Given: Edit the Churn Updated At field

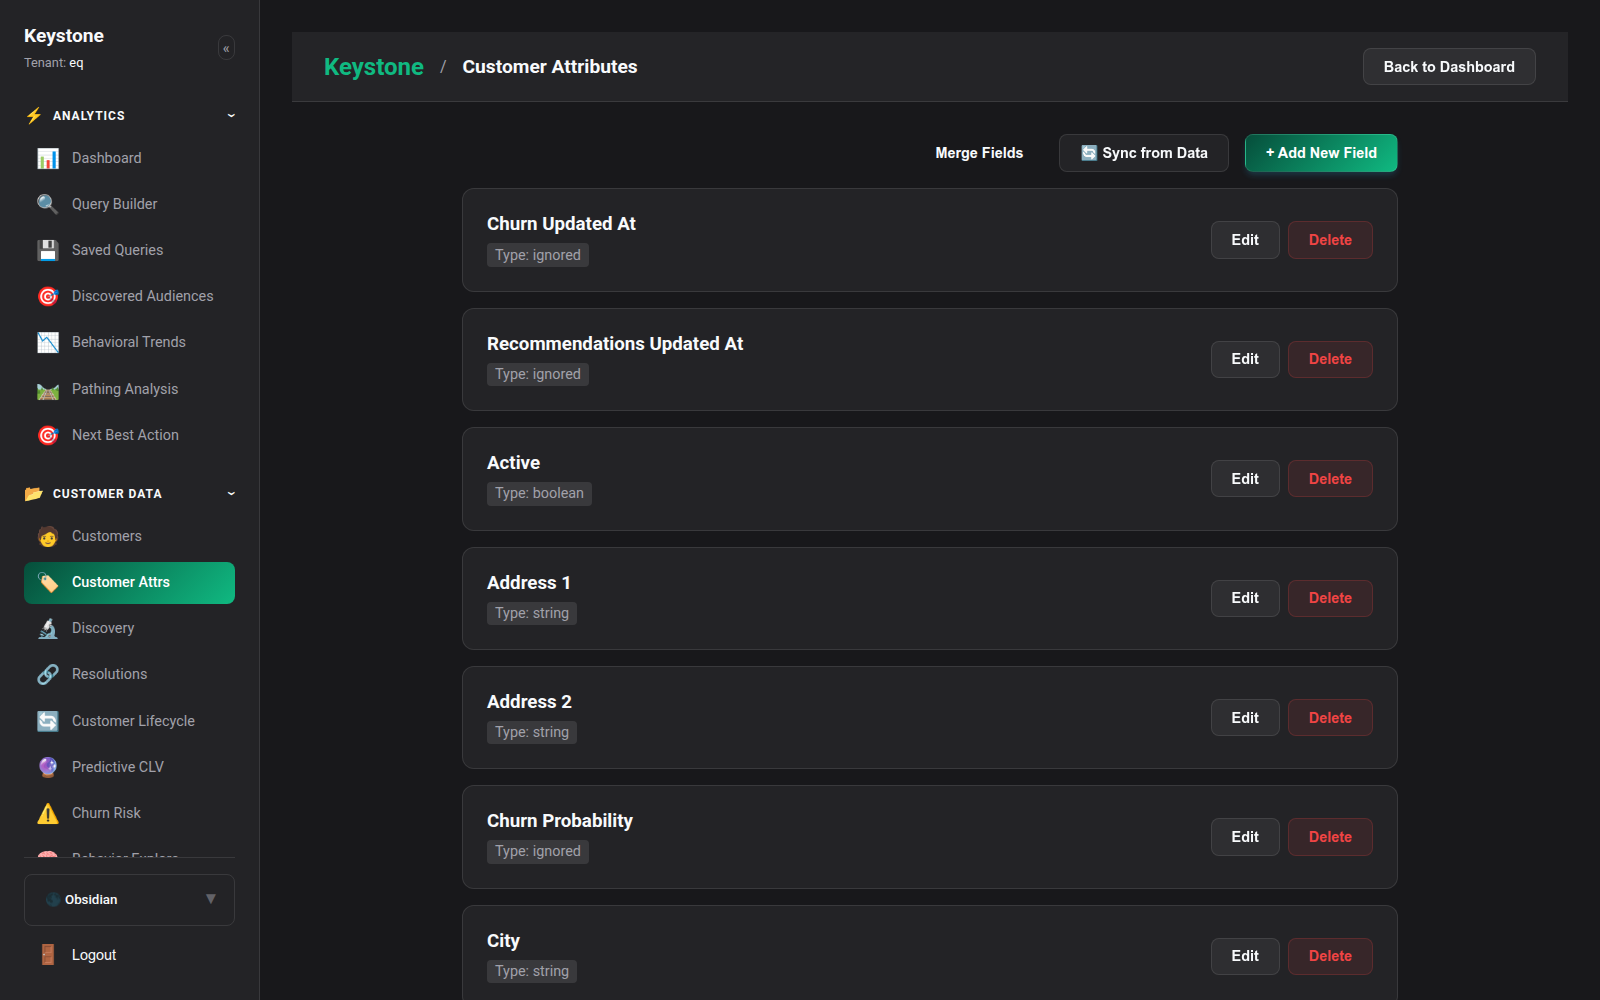Looking at the screenshot, I should point(1245,240).
